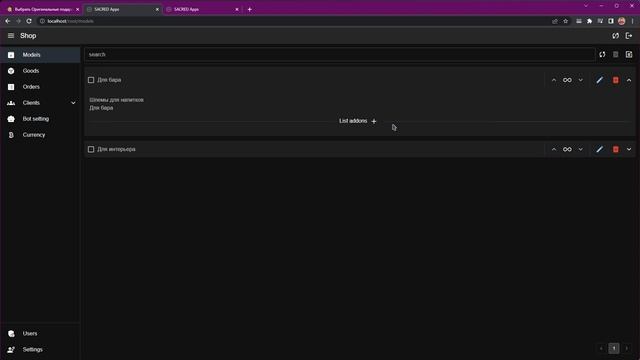Open the Users page in the sidebar

pos(40,333)
